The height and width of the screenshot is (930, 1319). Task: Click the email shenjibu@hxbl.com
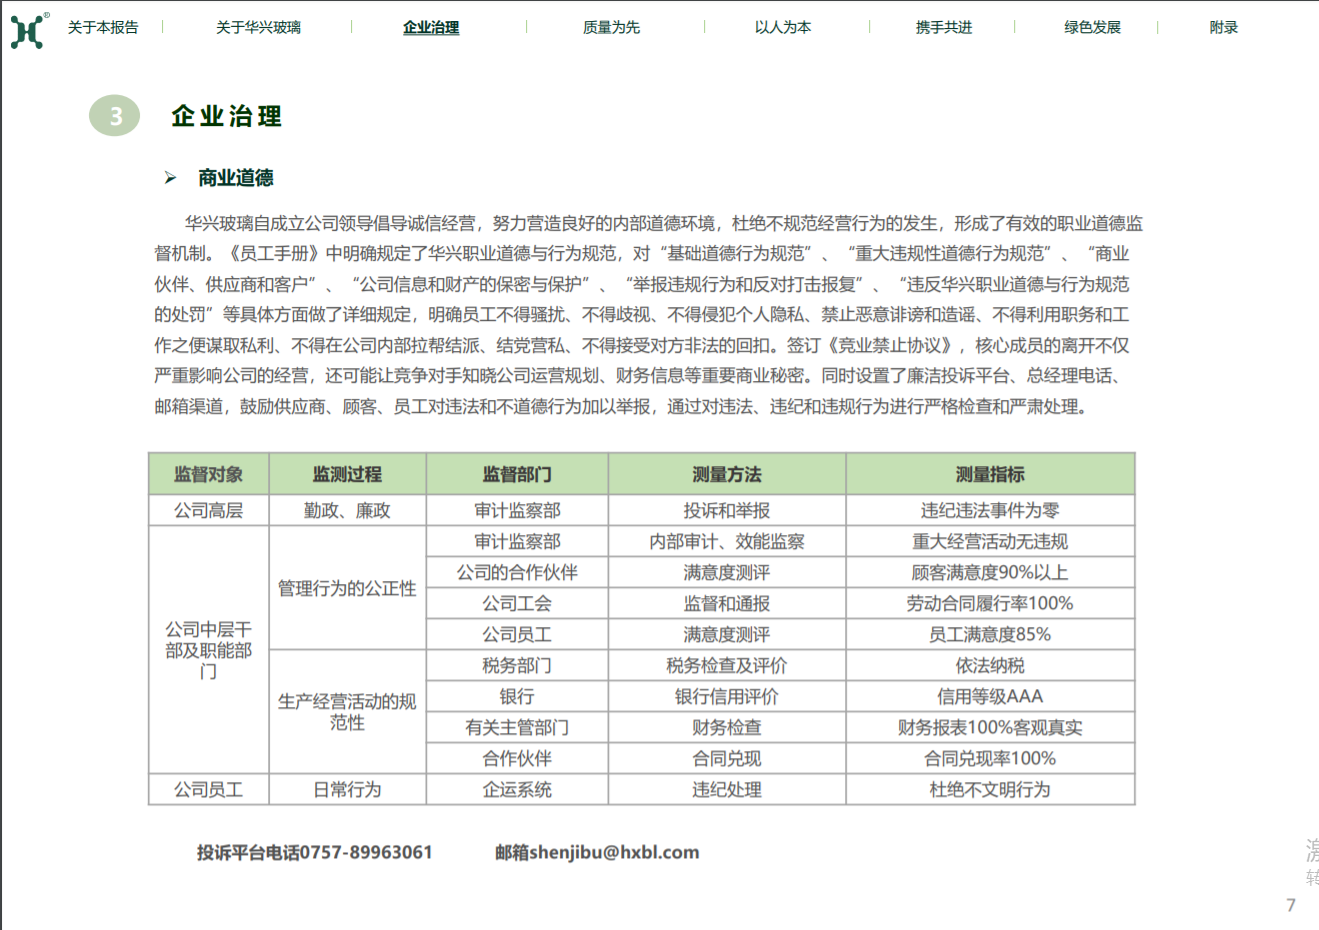tap(614, 852)
